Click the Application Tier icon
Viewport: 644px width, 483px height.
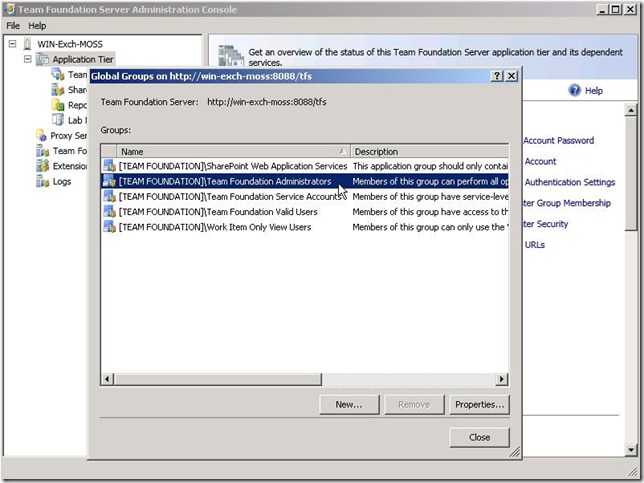pyautogui.click(x=42, y=59)
